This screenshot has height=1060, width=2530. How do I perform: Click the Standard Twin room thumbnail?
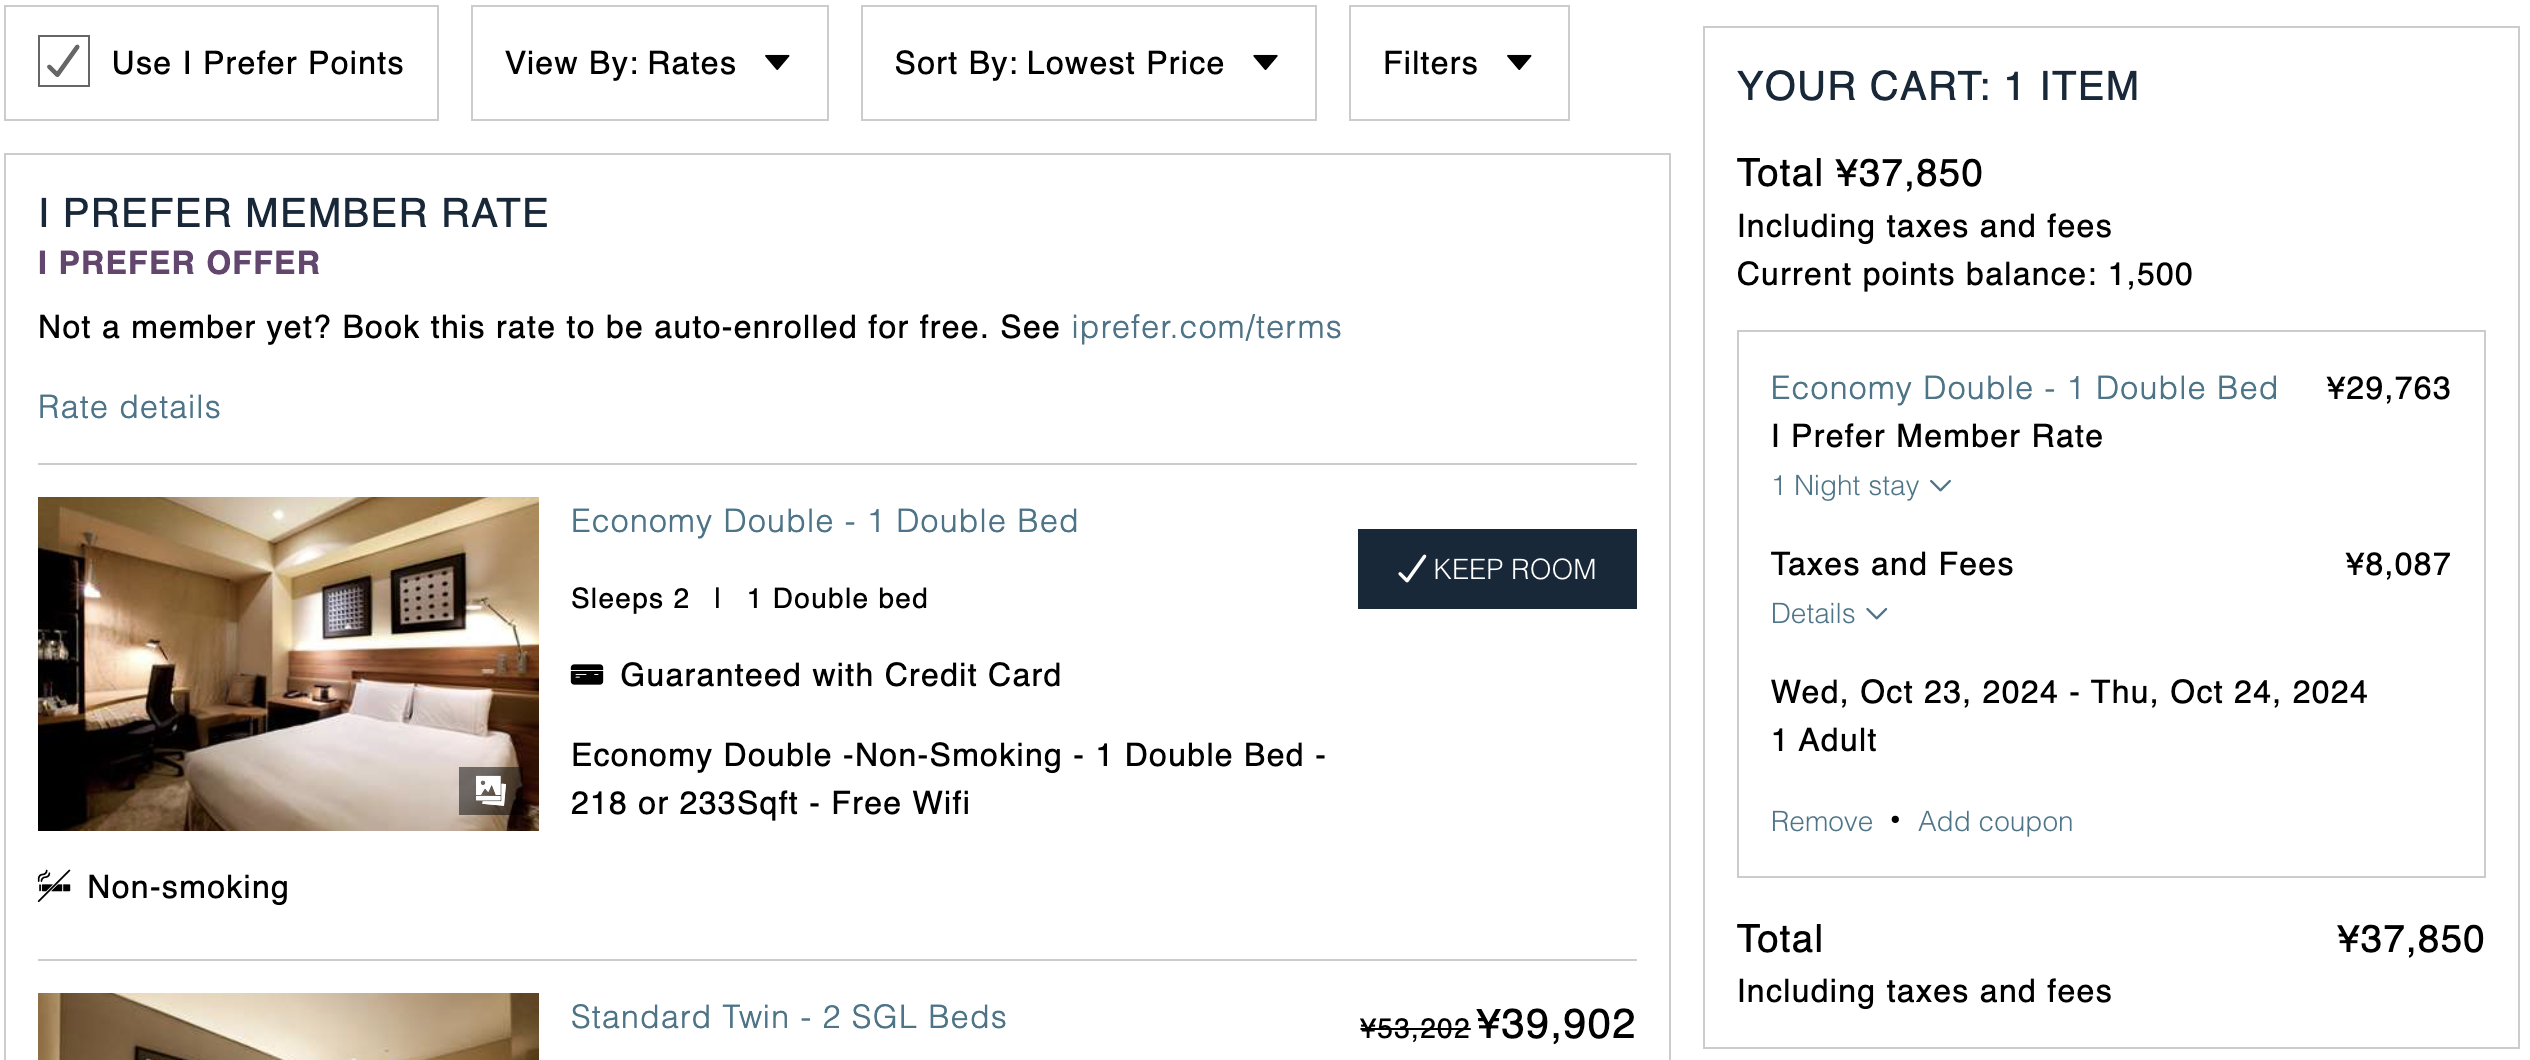pyautogui.click(x=288, y=1026)
